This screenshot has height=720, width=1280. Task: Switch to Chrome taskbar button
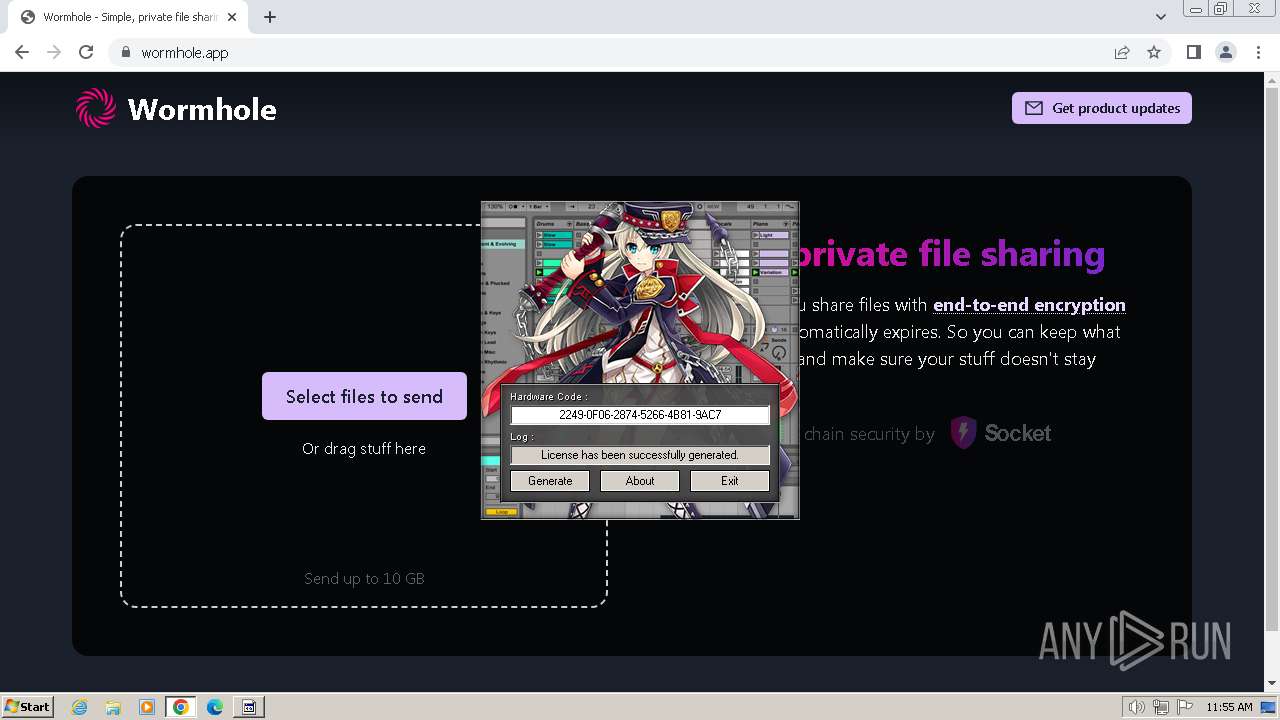pyautogui.click(x=181, y=707)
